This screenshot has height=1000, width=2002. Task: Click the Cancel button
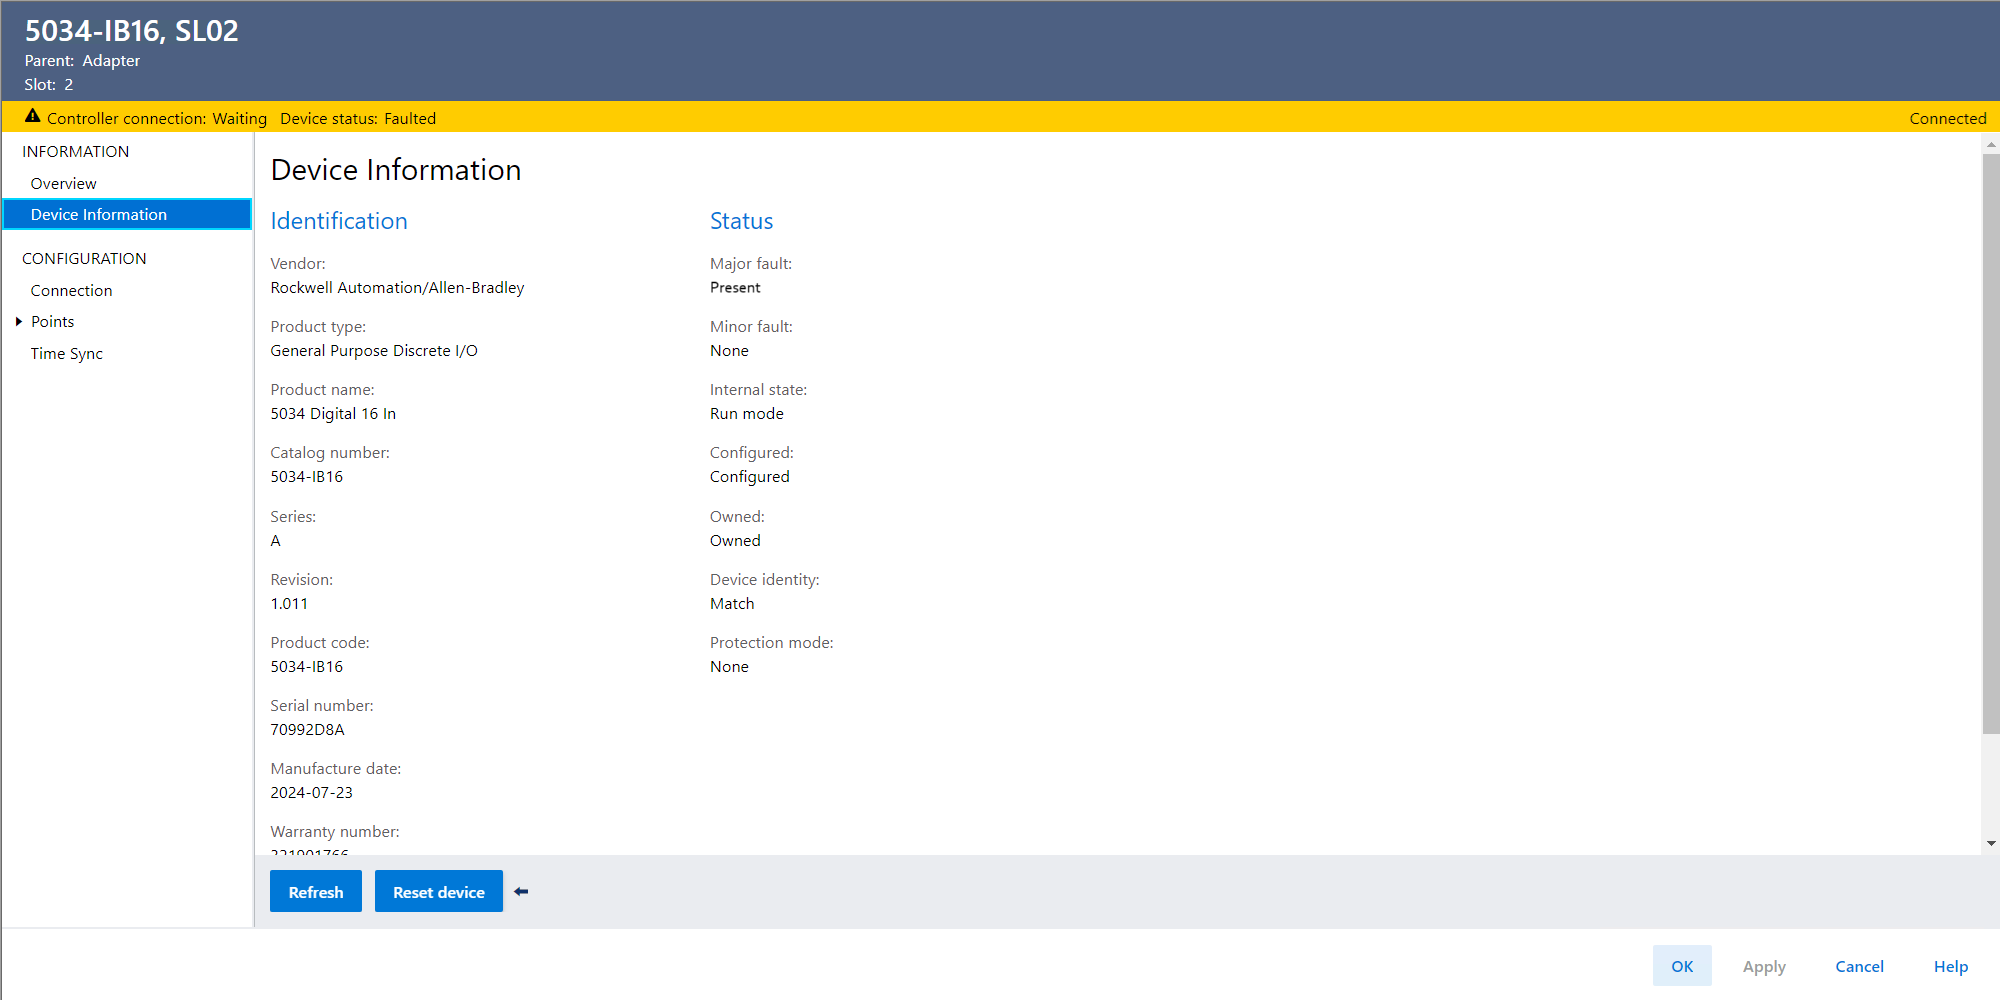[x=1859, y=966]
